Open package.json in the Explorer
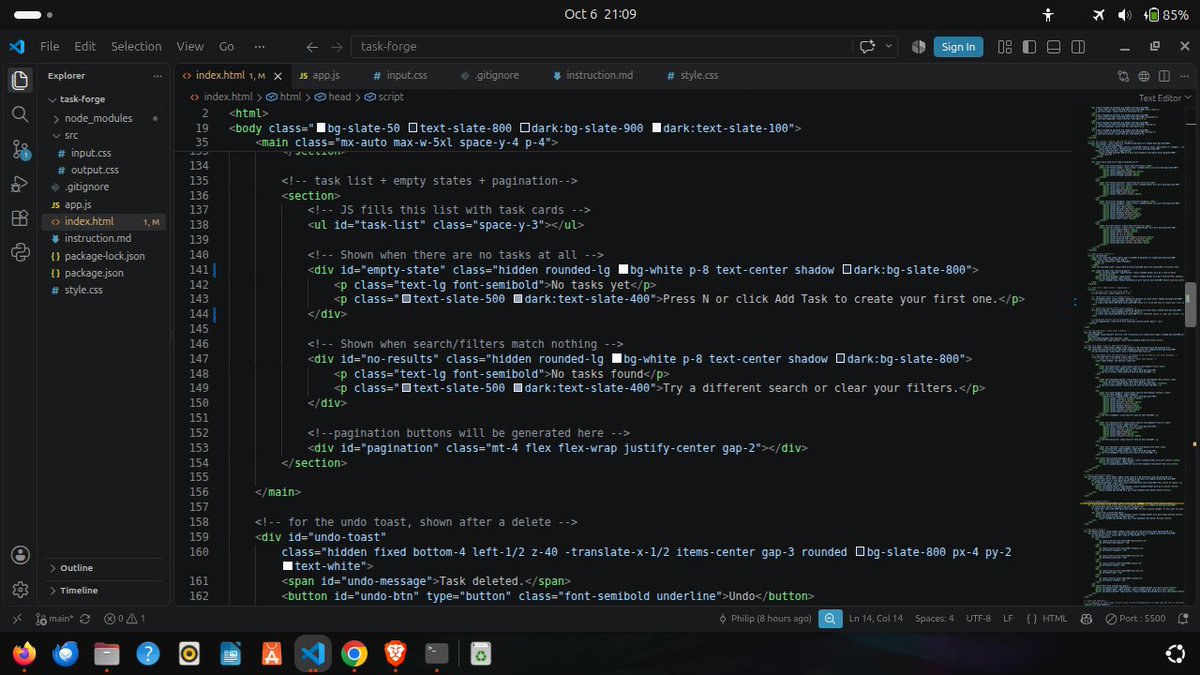 (x=94, y=273)
